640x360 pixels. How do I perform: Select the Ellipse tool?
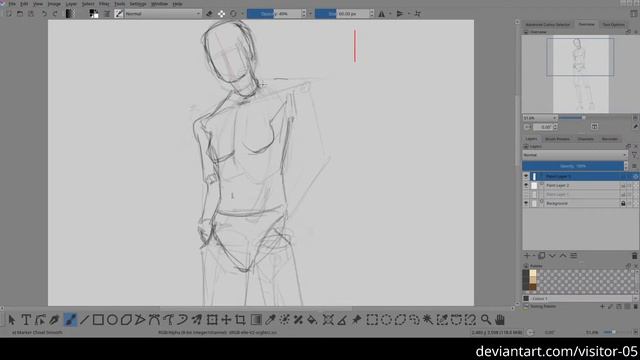[x=112, y=320]
